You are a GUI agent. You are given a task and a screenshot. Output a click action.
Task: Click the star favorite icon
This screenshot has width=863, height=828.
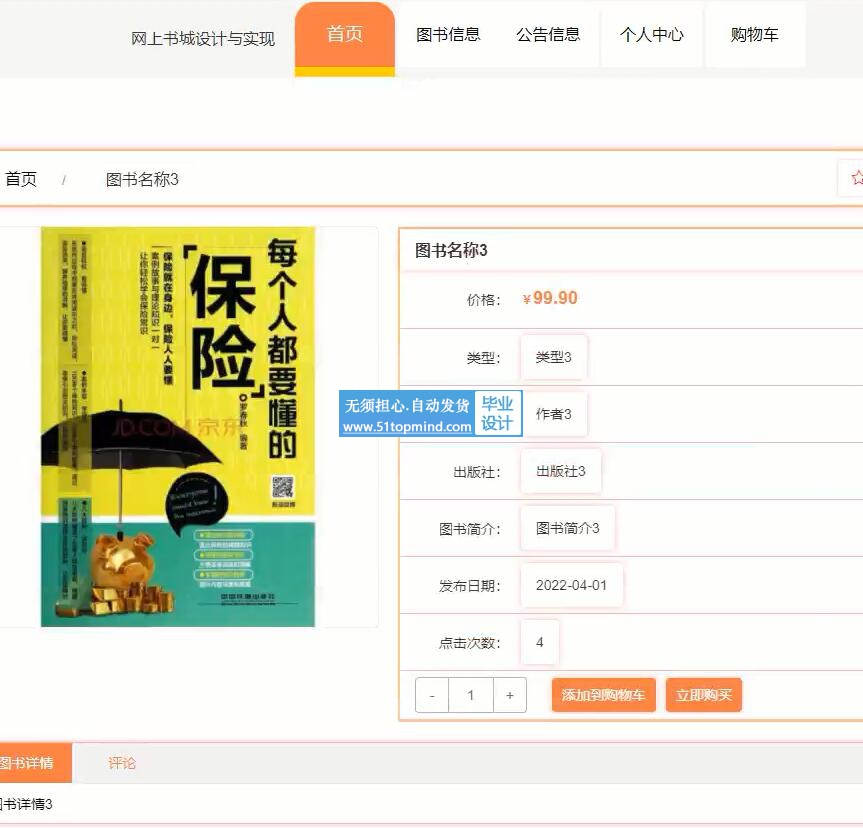(x=856, y=178)
